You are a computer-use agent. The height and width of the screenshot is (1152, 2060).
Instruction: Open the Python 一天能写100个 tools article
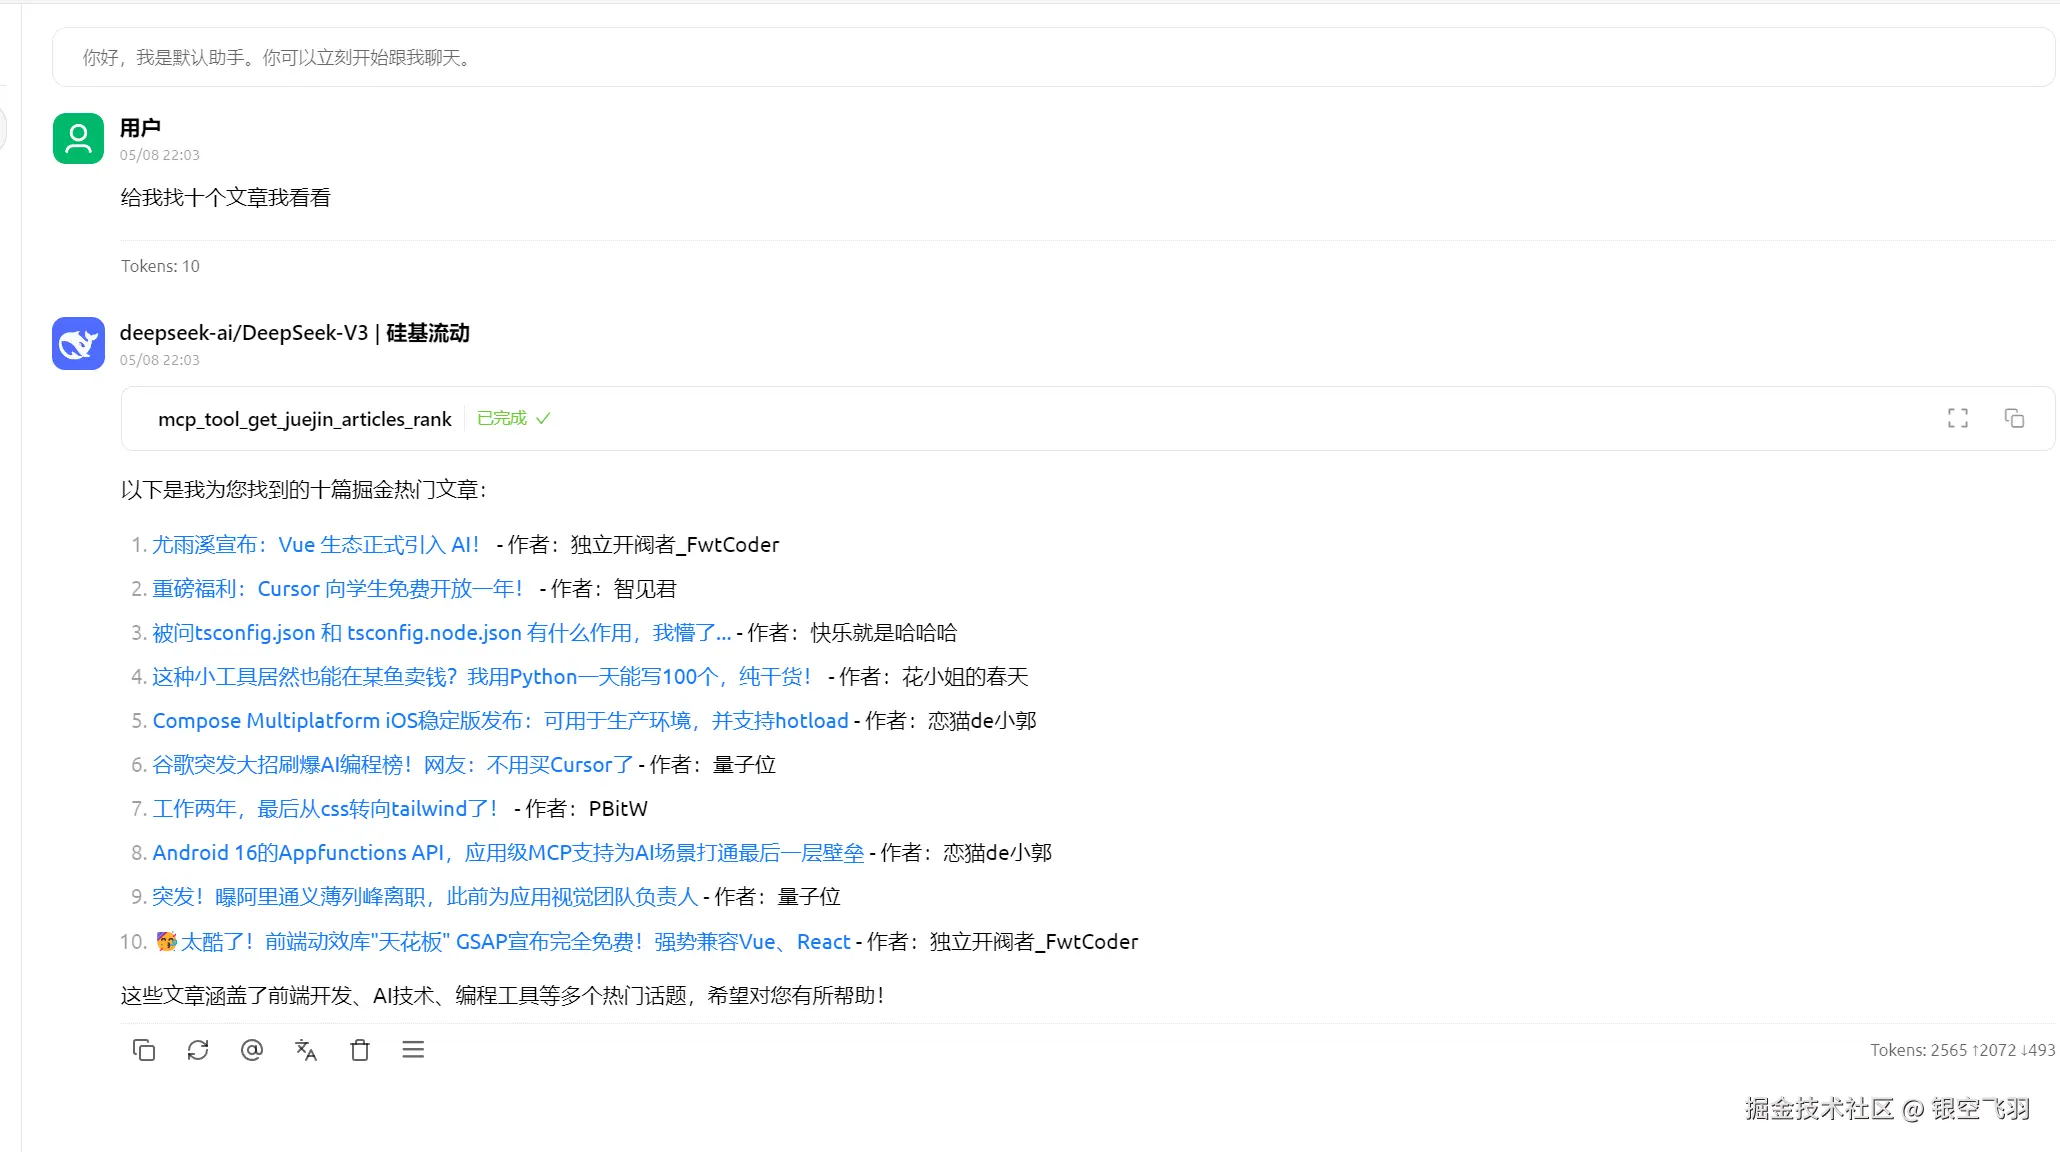[x=482, y=677]
